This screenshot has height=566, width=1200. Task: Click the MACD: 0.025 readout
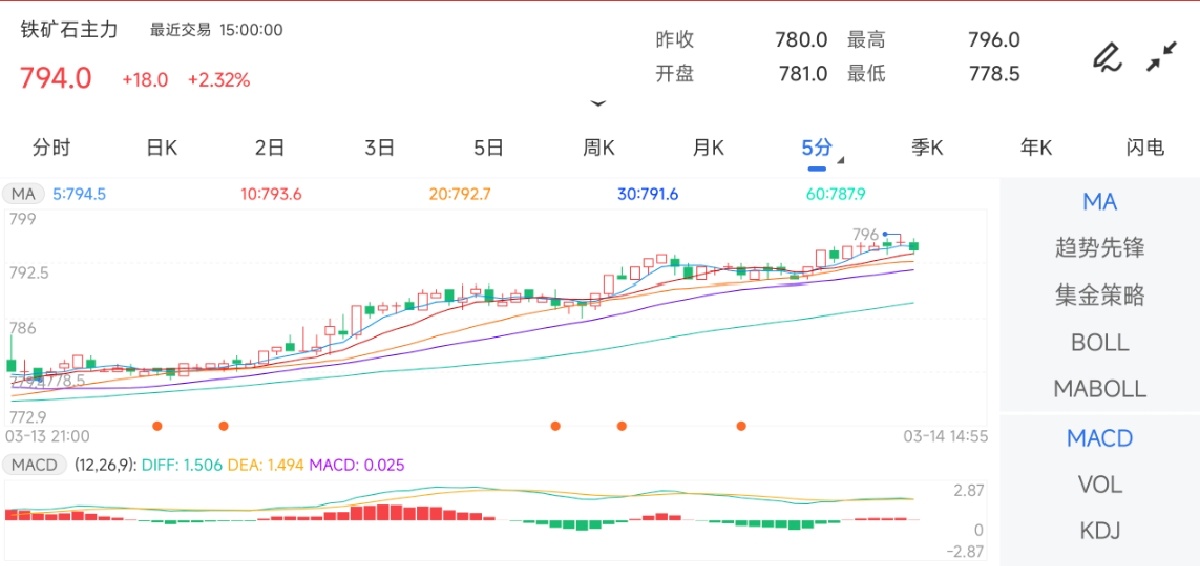pyautogui.click(x=357, y=465)
